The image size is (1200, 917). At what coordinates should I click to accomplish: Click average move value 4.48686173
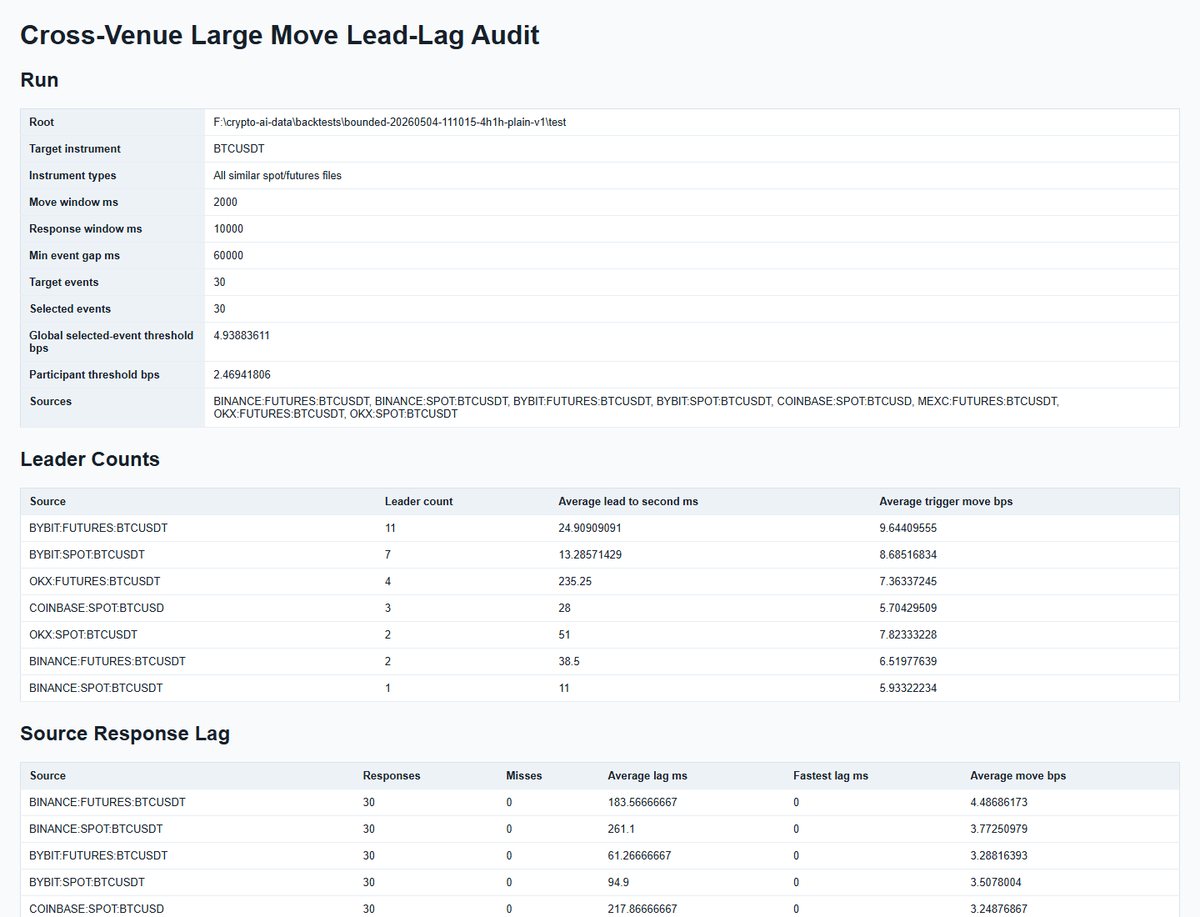pyautogui.click(x=999, y=802)
